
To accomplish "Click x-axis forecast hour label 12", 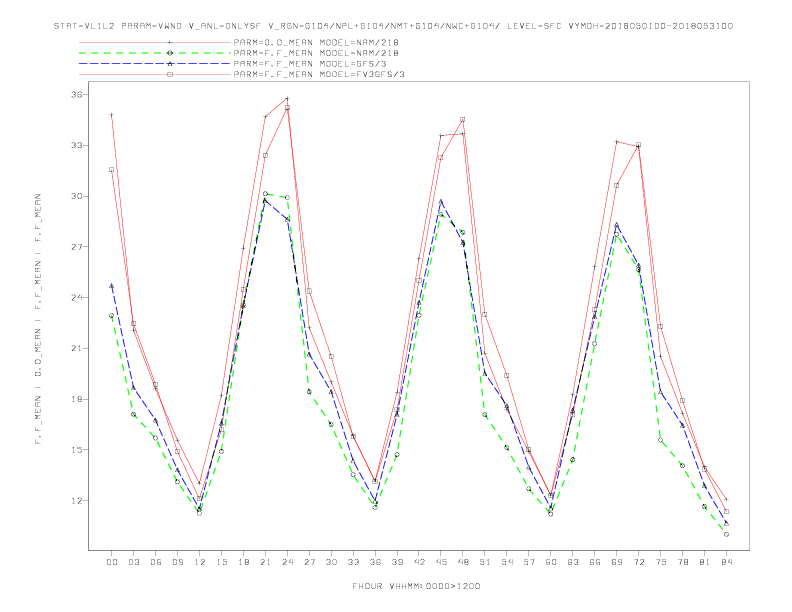I will point(200,562).
